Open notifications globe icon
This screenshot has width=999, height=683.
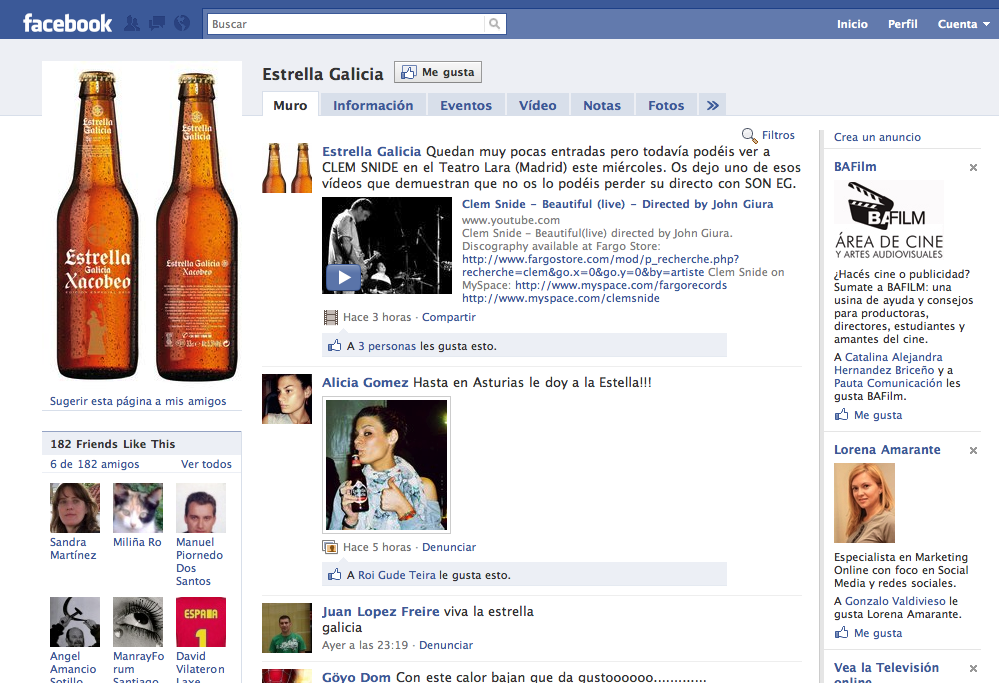click(182, 24)
